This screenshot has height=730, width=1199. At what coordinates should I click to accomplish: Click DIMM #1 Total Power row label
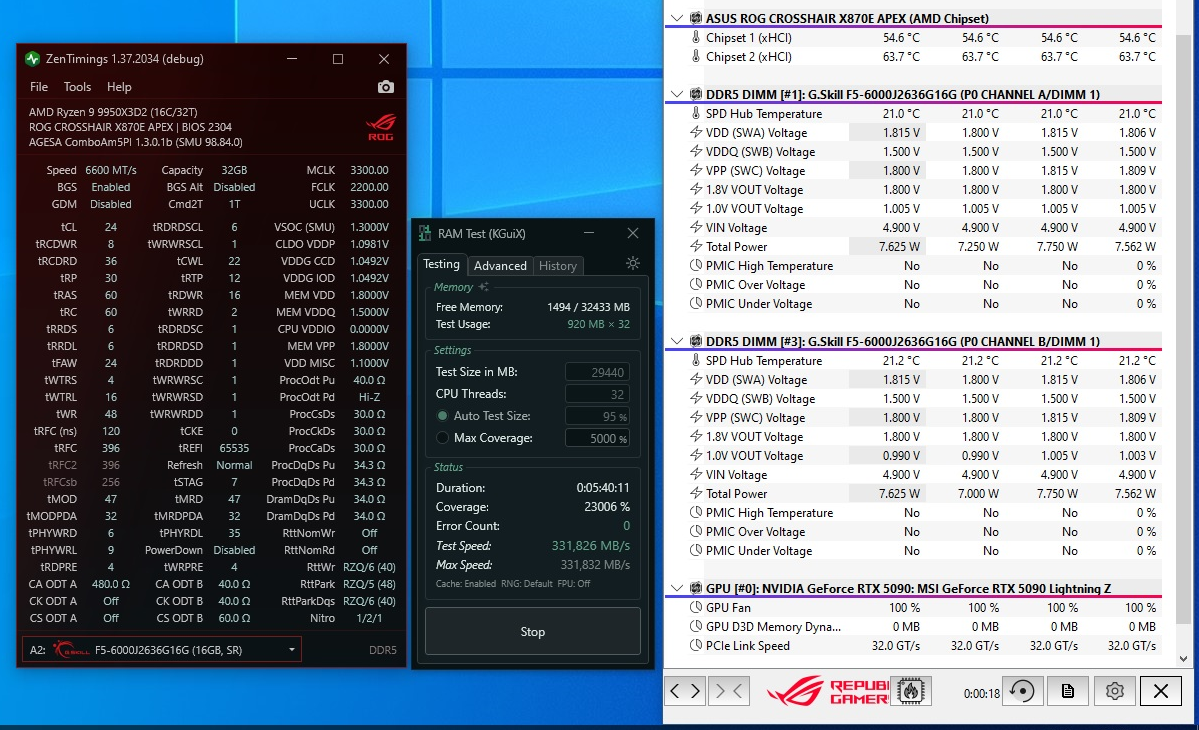pos(736,246)
